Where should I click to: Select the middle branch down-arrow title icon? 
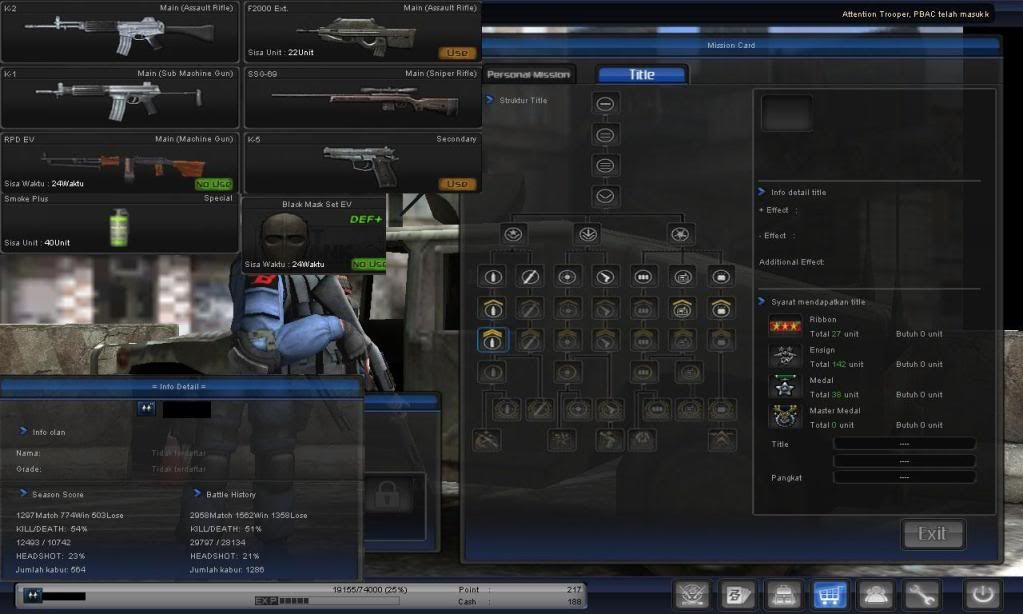588,234
